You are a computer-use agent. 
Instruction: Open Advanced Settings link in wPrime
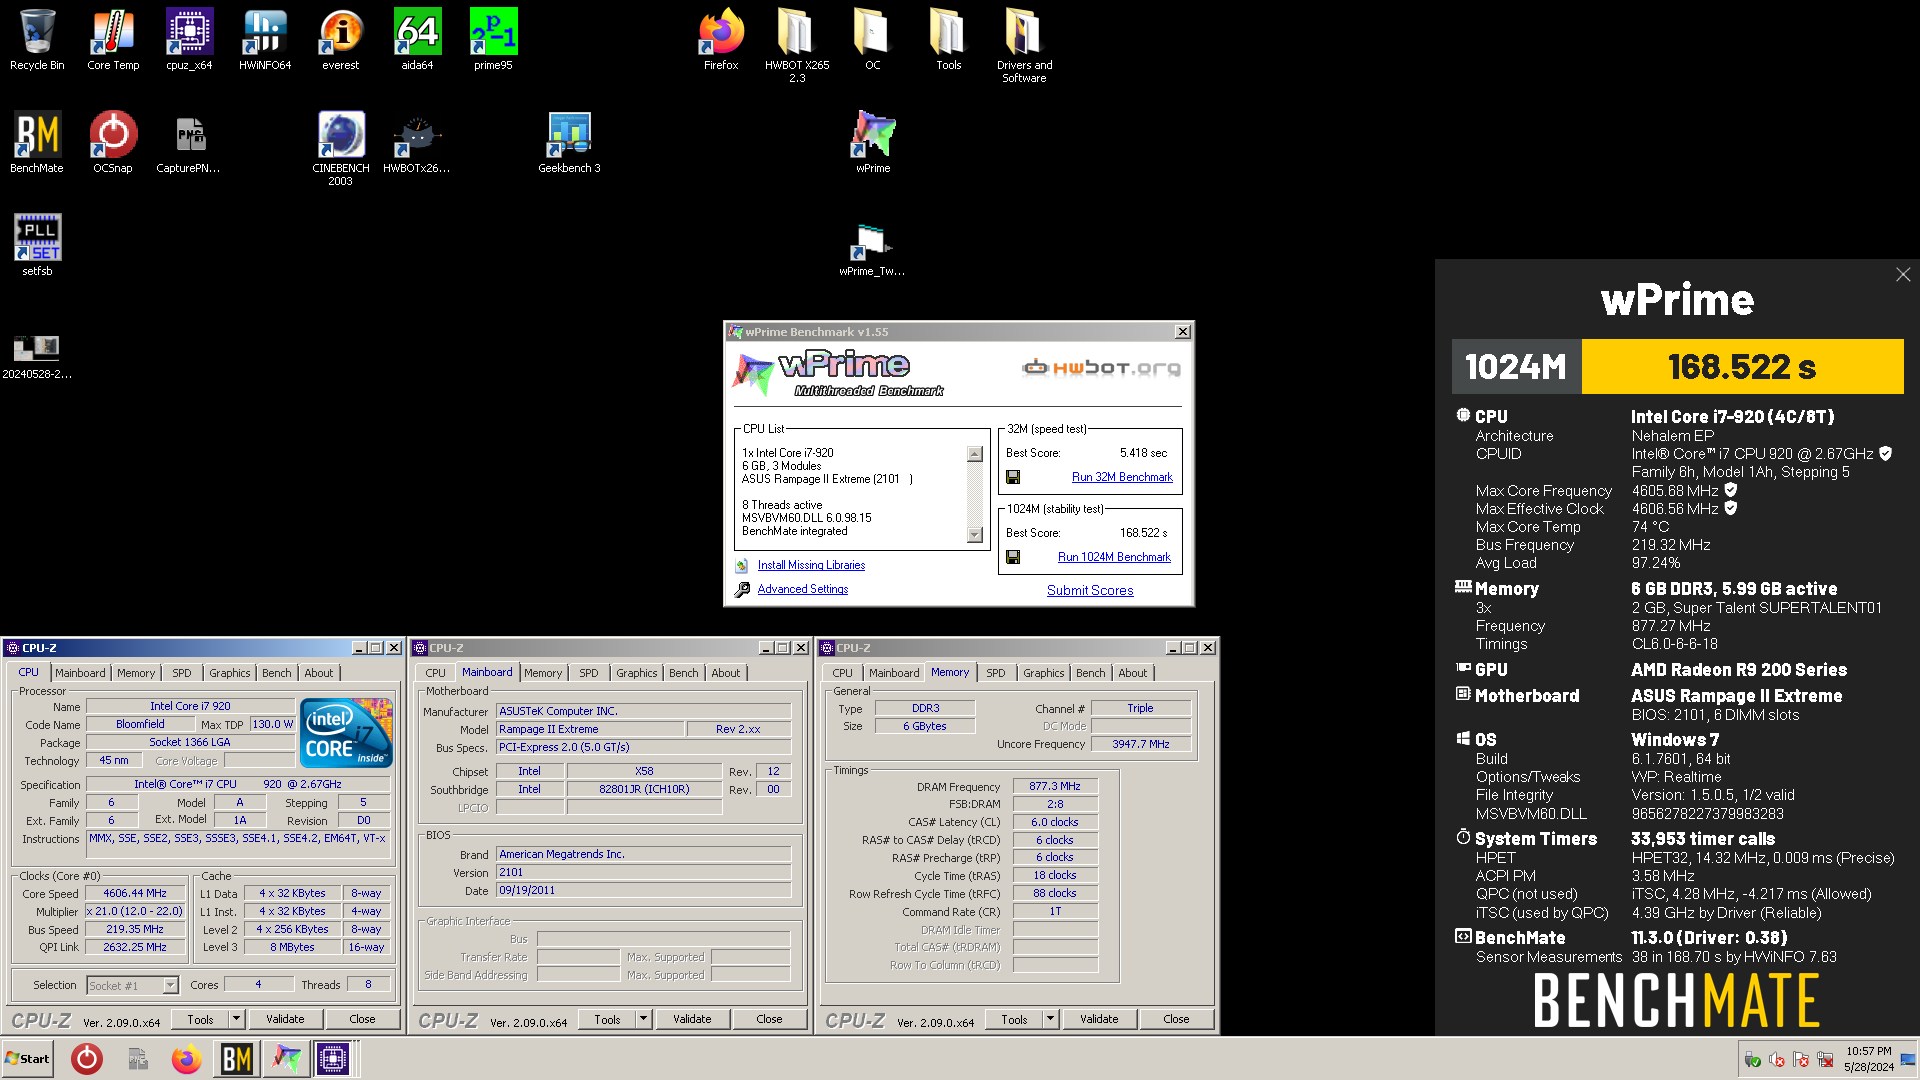click(x=802, y=589)
